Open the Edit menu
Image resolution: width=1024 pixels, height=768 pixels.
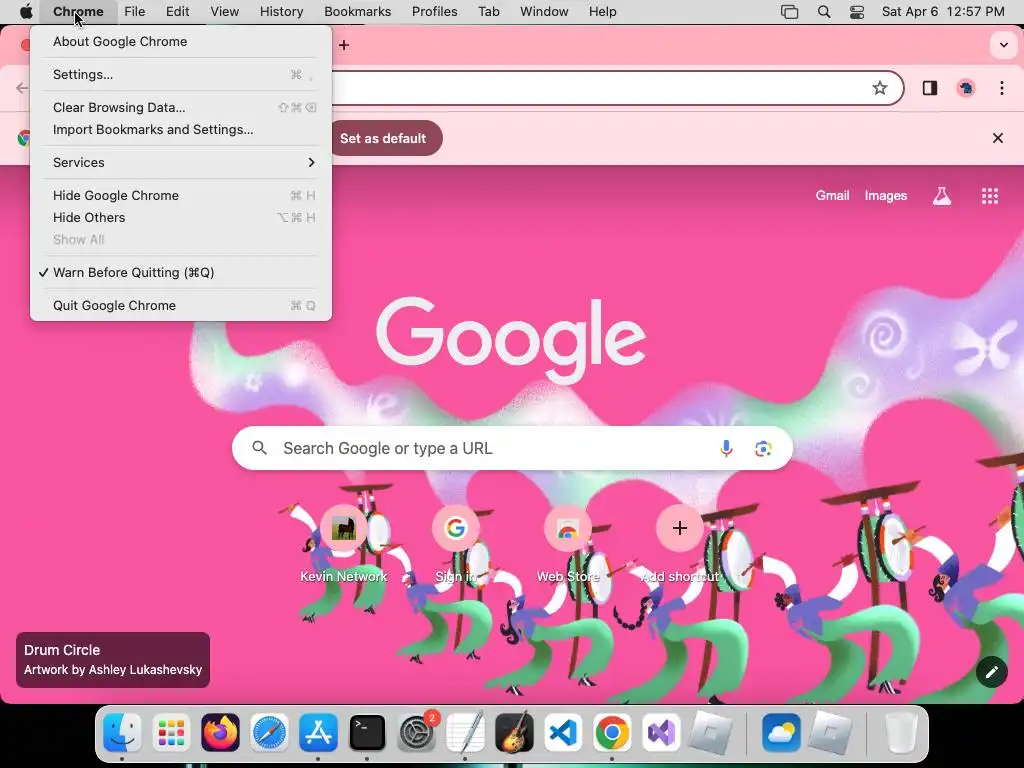pos(177,12)
